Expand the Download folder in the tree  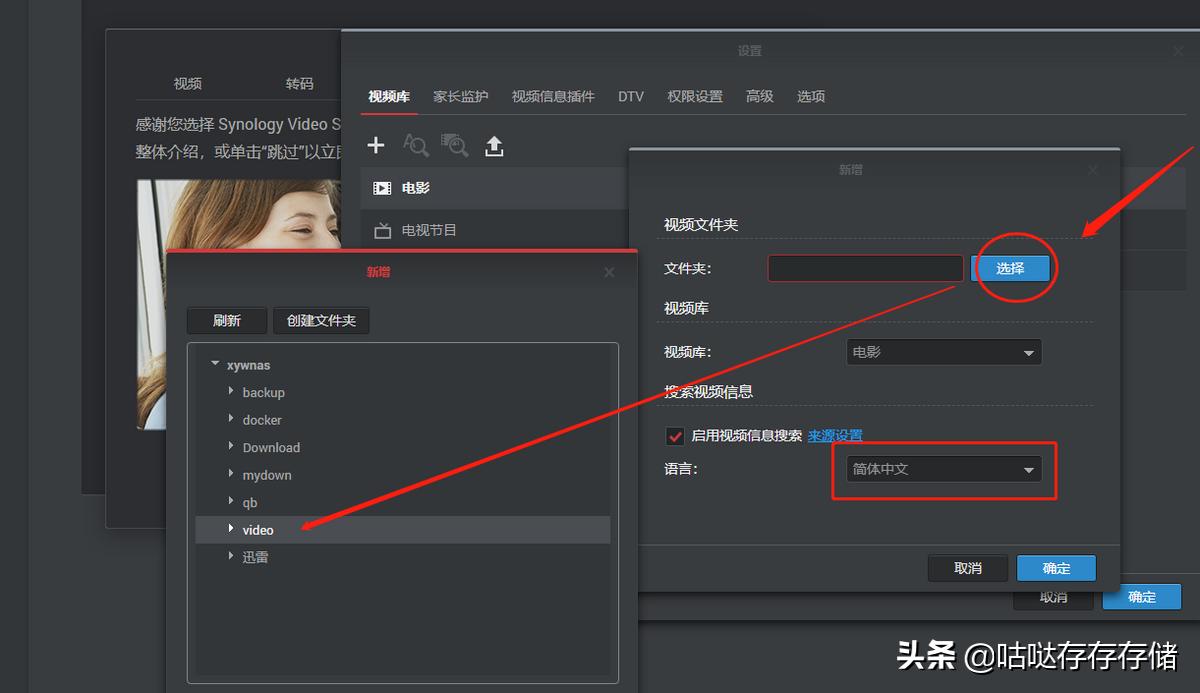[x=231, y=447]
